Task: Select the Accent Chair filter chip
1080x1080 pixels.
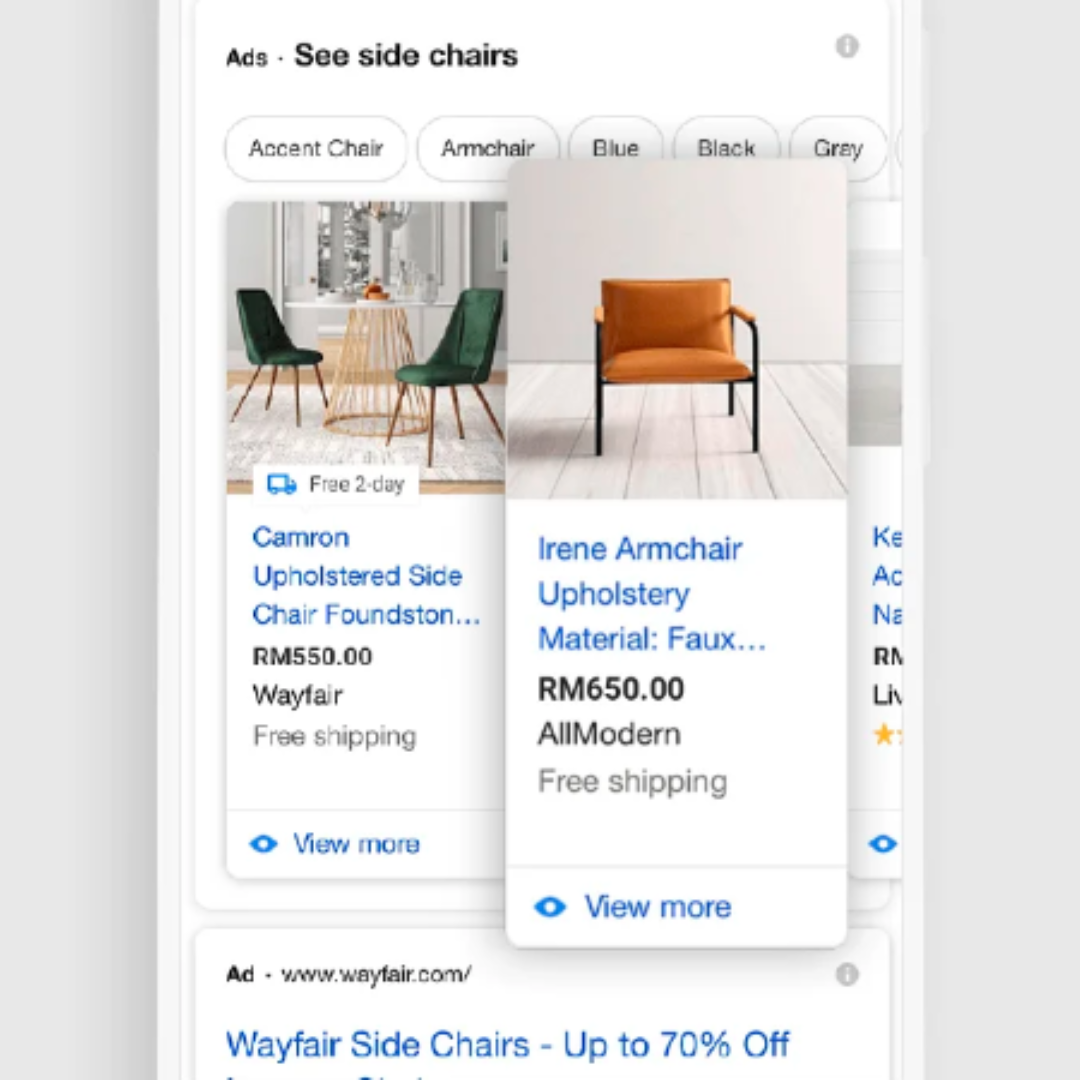Action: (316, 149)
